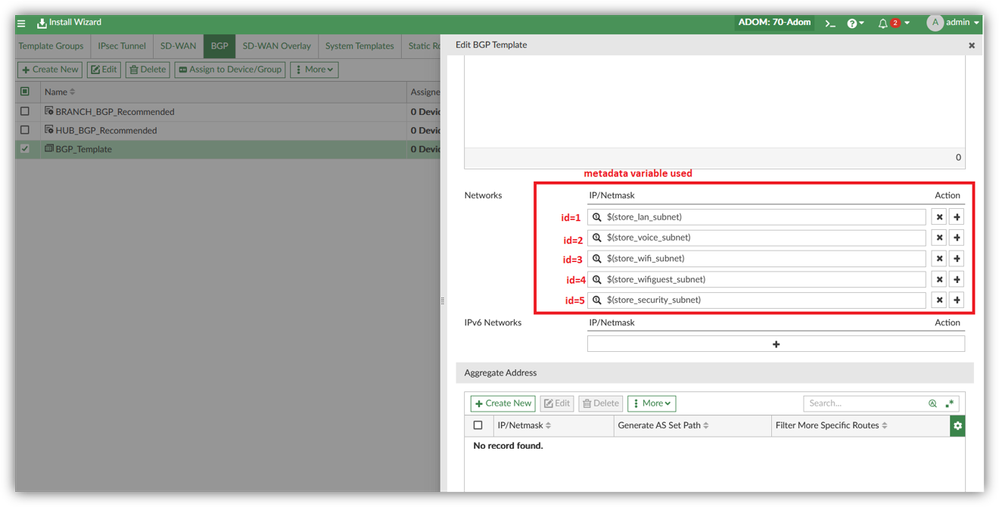
Task: Sort by Filter More Specific Routes column
Action: pyautogui.click(x=831, y=425)
